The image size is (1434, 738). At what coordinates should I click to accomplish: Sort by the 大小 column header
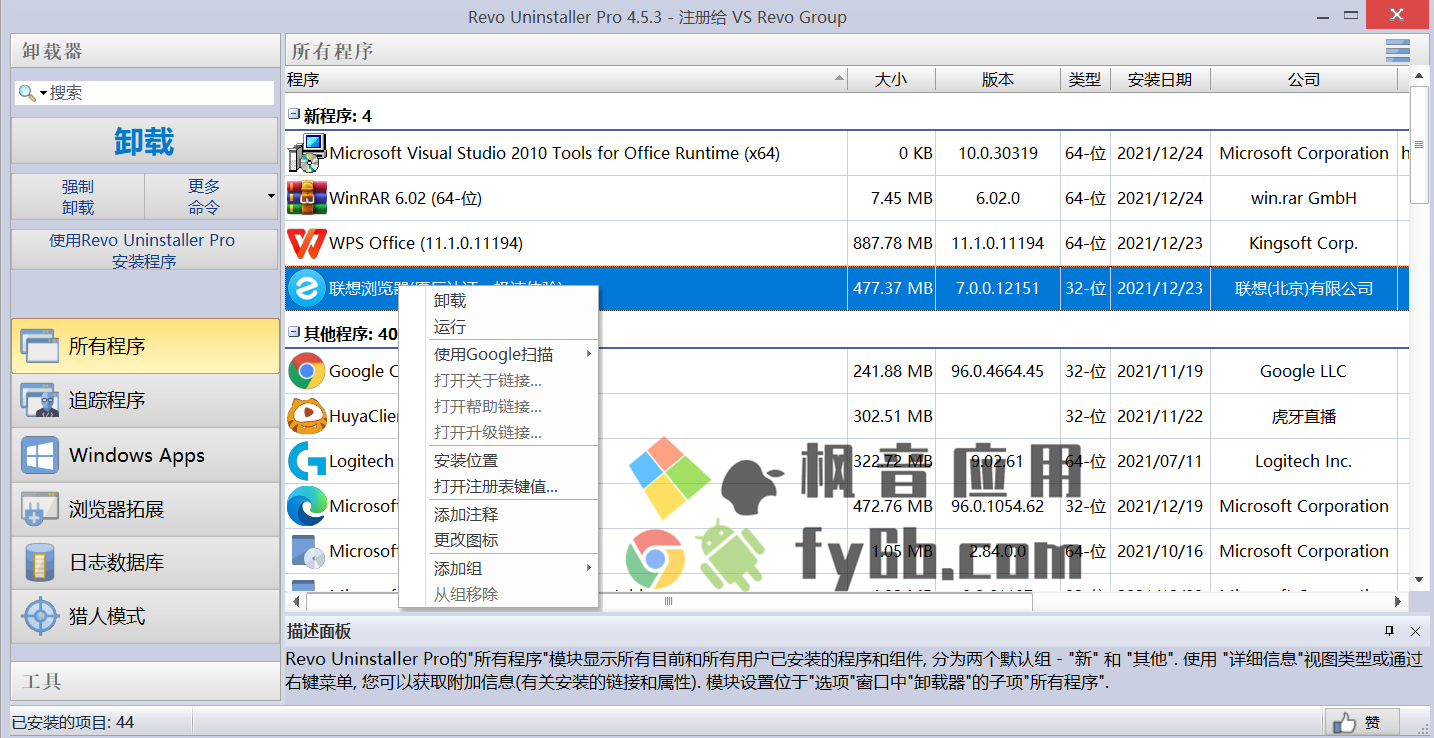click(x=891, y=79)
